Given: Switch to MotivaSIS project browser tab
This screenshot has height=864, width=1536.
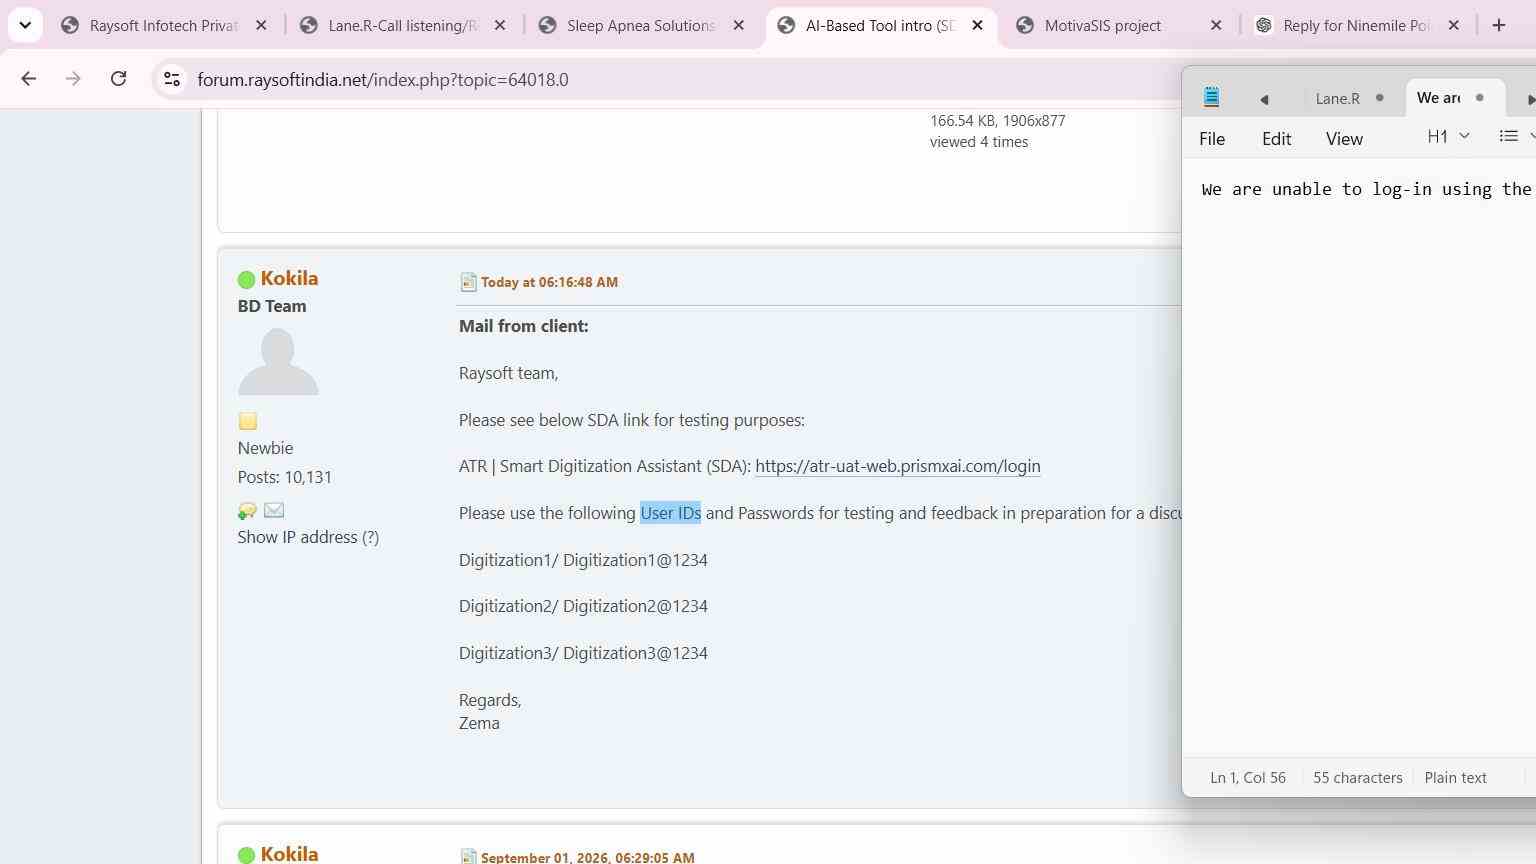Looking at the screenshot, I should [x=1103, y=26].
